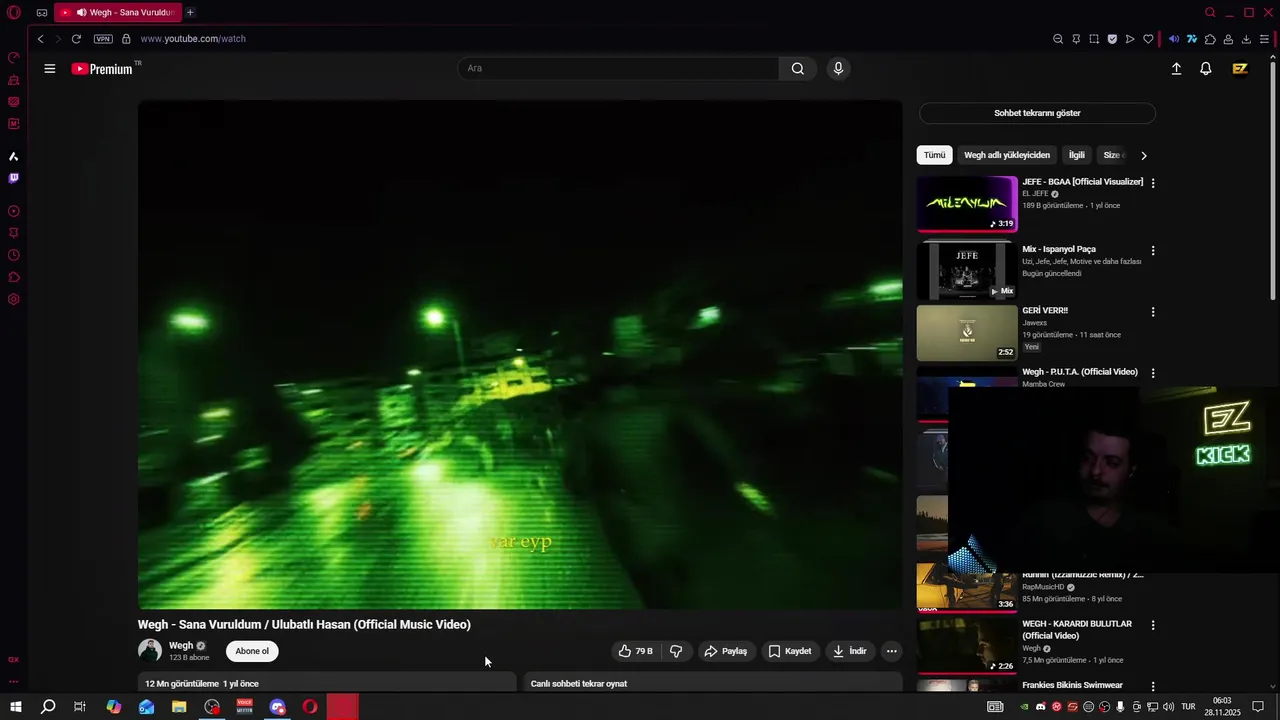Open Aria AI icon in sidebar
1280x720 pixels.
[x=14, y=156]
